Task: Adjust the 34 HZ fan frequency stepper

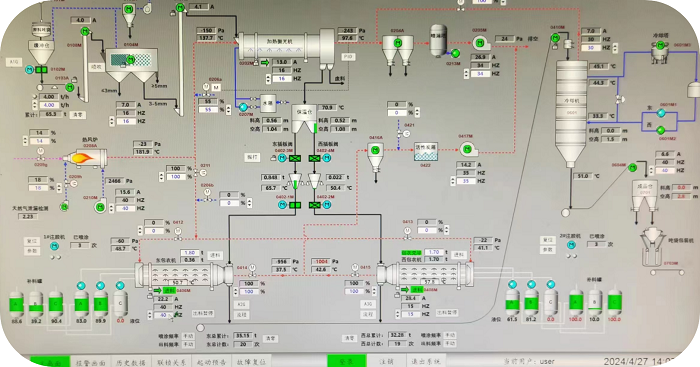Action: coord(467,74)
